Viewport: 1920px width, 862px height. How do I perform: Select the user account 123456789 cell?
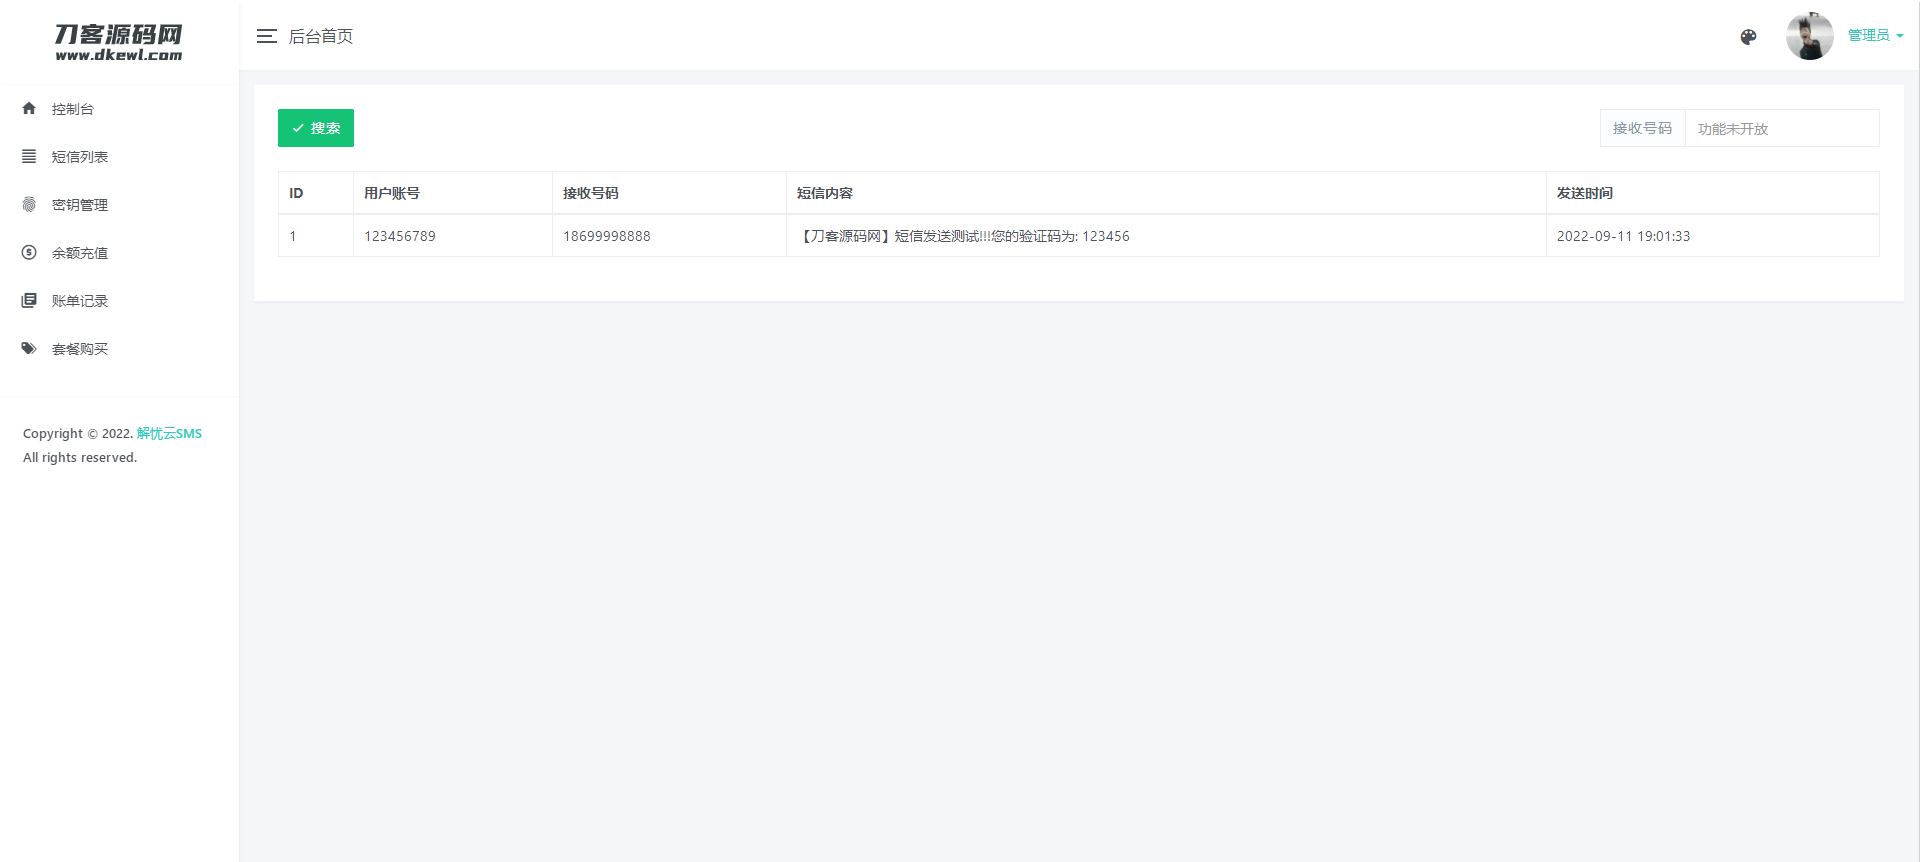coord(400,236)
